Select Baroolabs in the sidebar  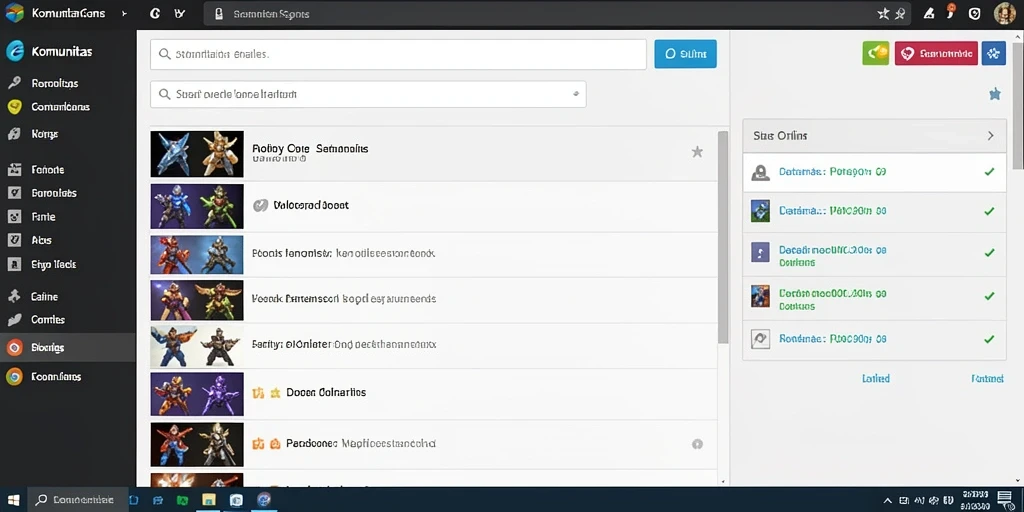[54, 193]
